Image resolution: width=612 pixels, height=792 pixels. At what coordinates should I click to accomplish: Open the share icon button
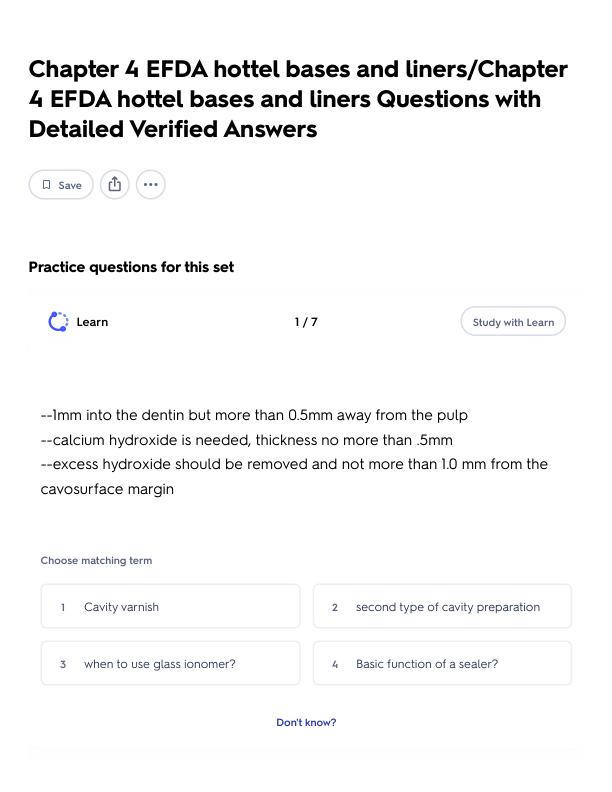tap(115, 184)
